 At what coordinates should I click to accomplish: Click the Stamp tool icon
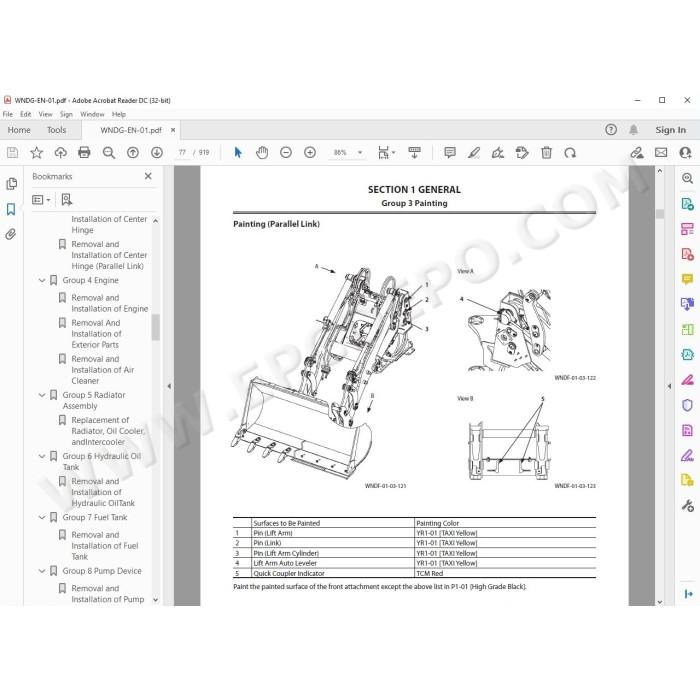coord(522,153)
